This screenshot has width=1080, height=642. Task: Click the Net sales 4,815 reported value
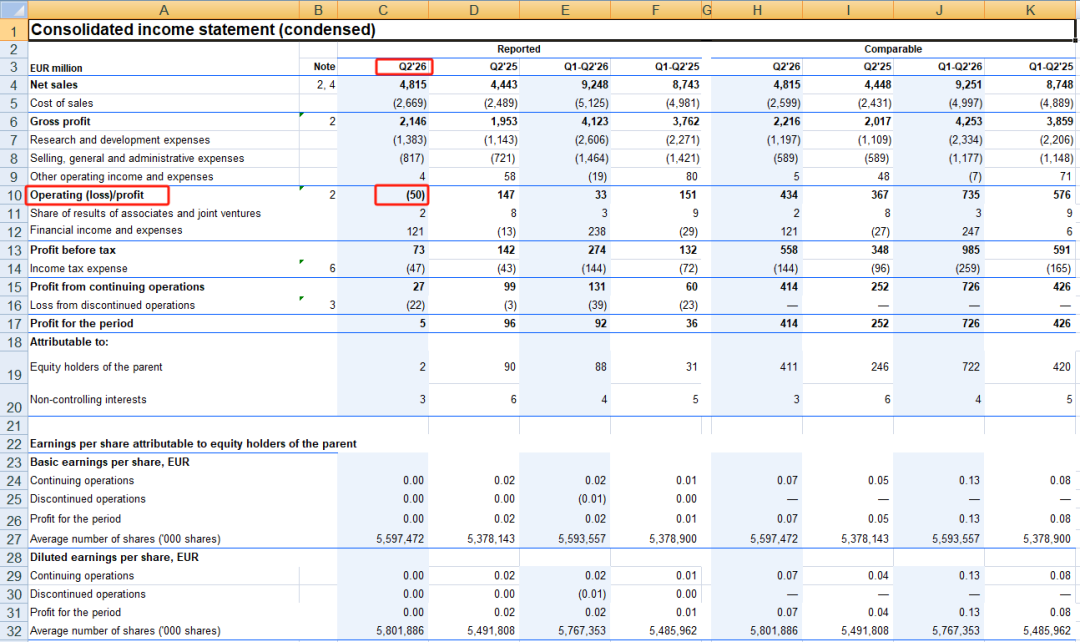(413, 85)
